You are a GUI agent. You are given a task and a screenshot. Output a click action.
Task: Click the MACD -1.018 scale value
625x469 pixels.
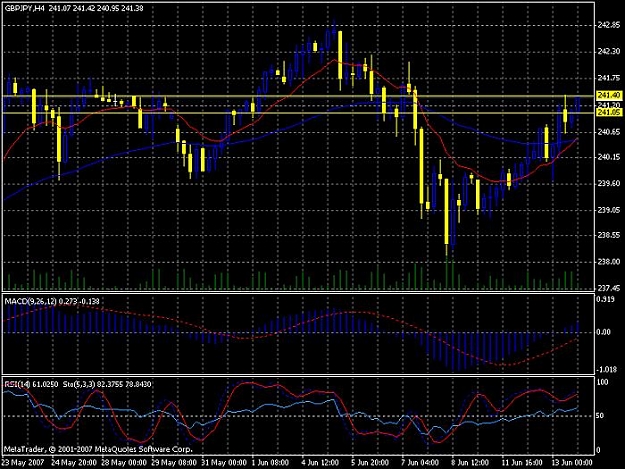coord(606,370)
